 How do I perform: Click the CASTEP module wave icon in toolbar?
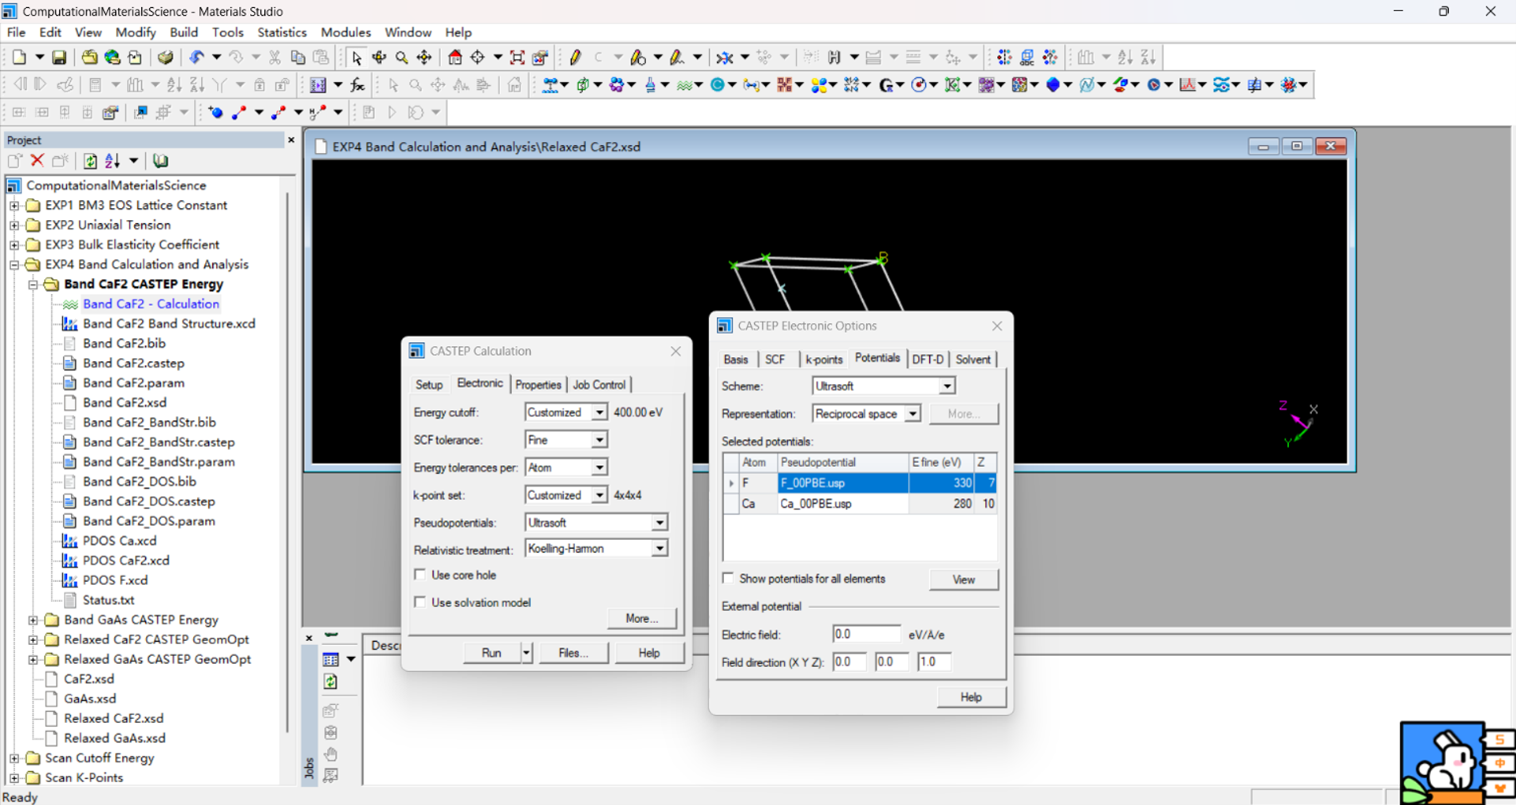click(x=684, y=85)
